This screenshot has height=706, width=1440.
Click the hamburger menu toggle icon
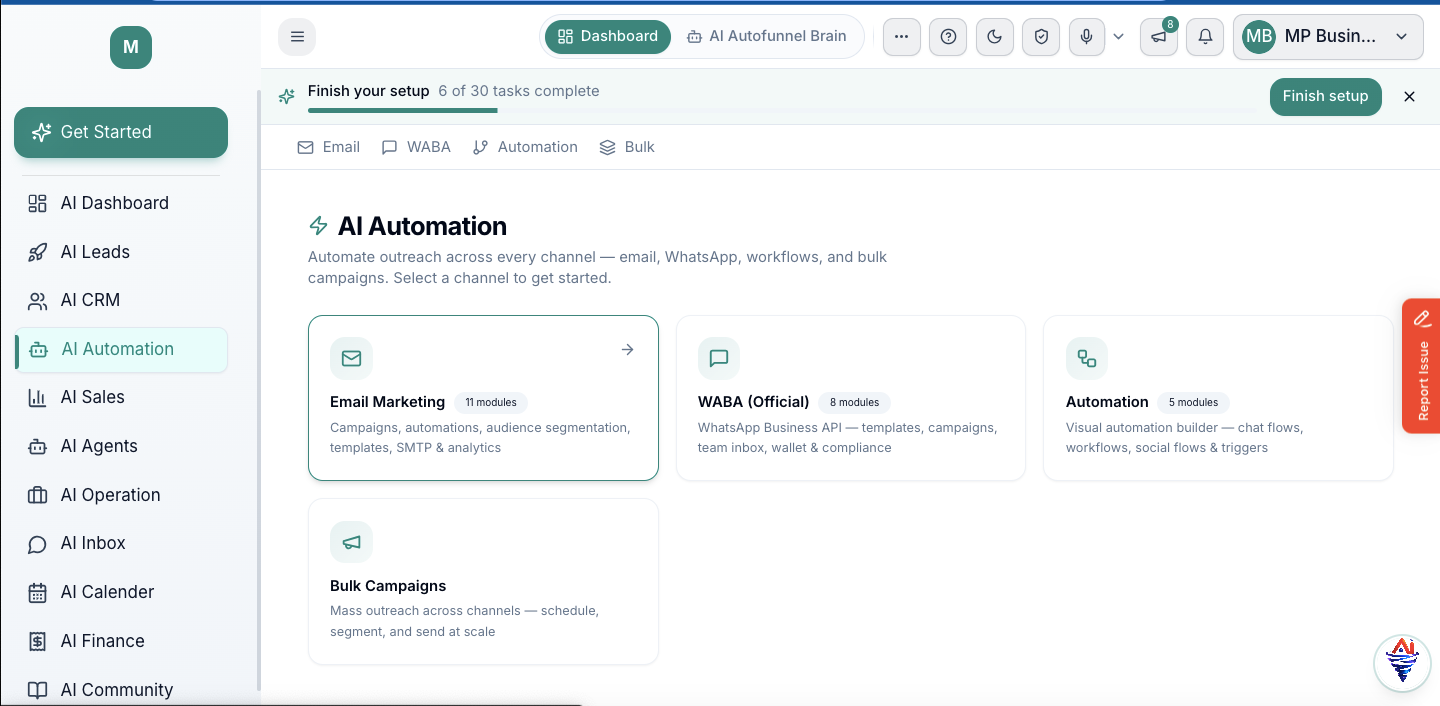coord(297,37)
